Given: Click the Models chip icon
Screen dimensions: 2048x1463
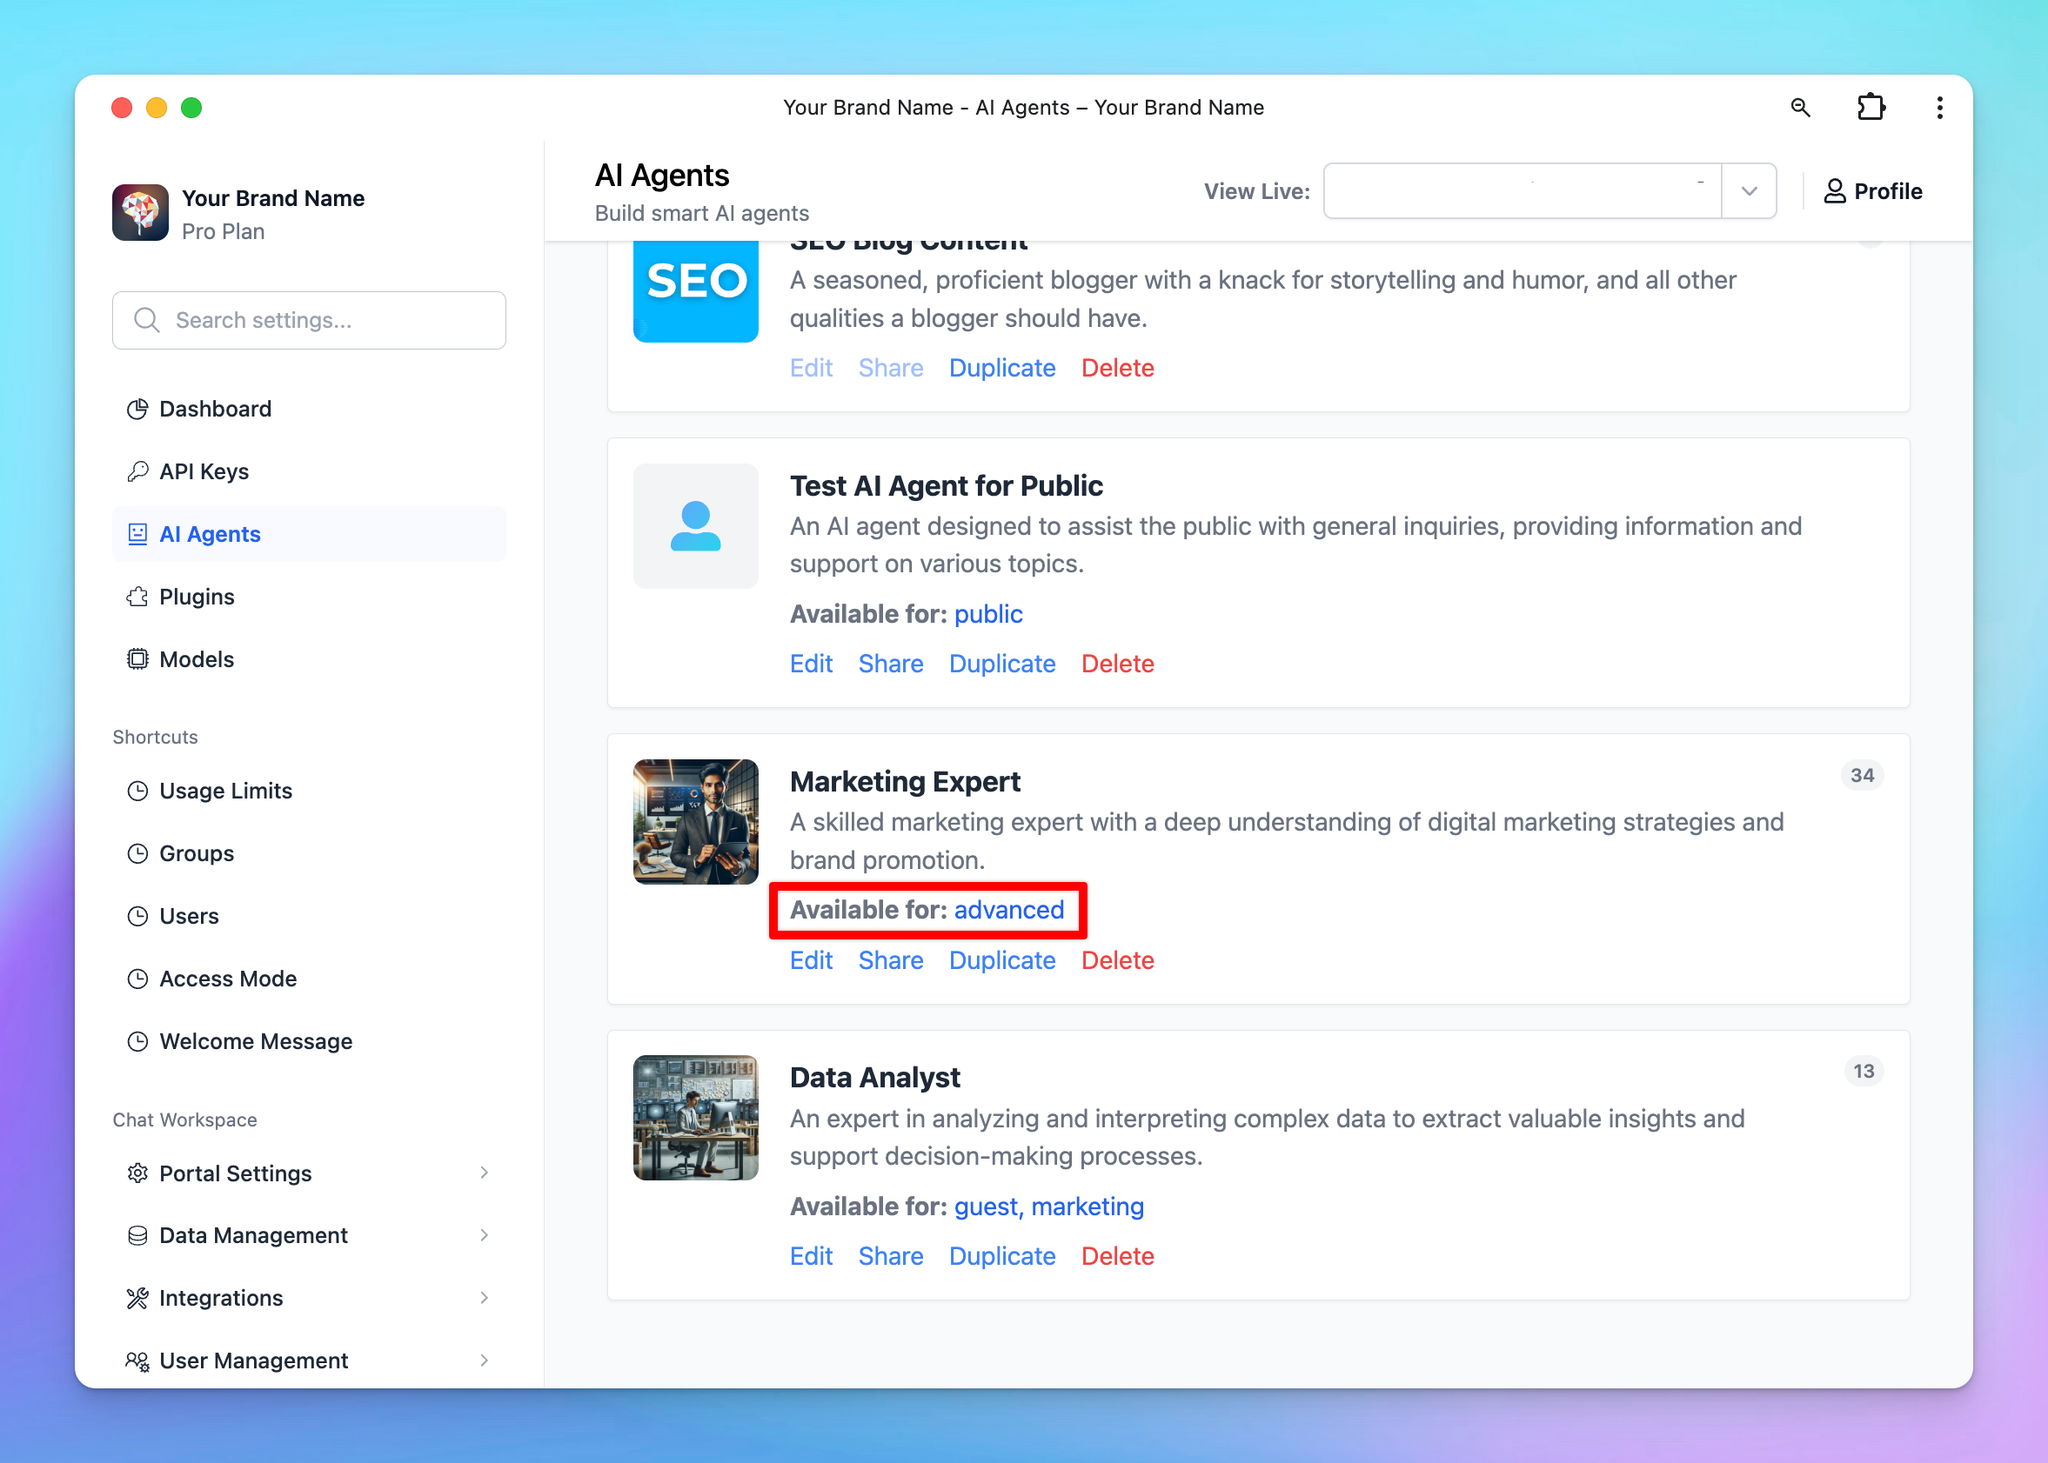Looking at the screenshot, I should [138, 659].
